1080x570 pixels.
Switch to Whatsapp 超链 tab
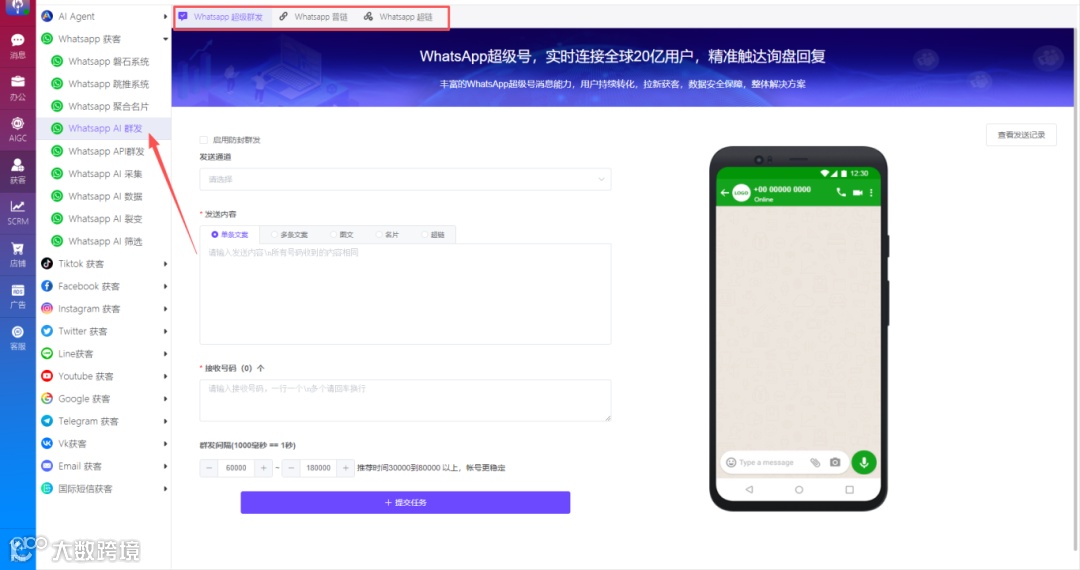(x=399, y=17)
